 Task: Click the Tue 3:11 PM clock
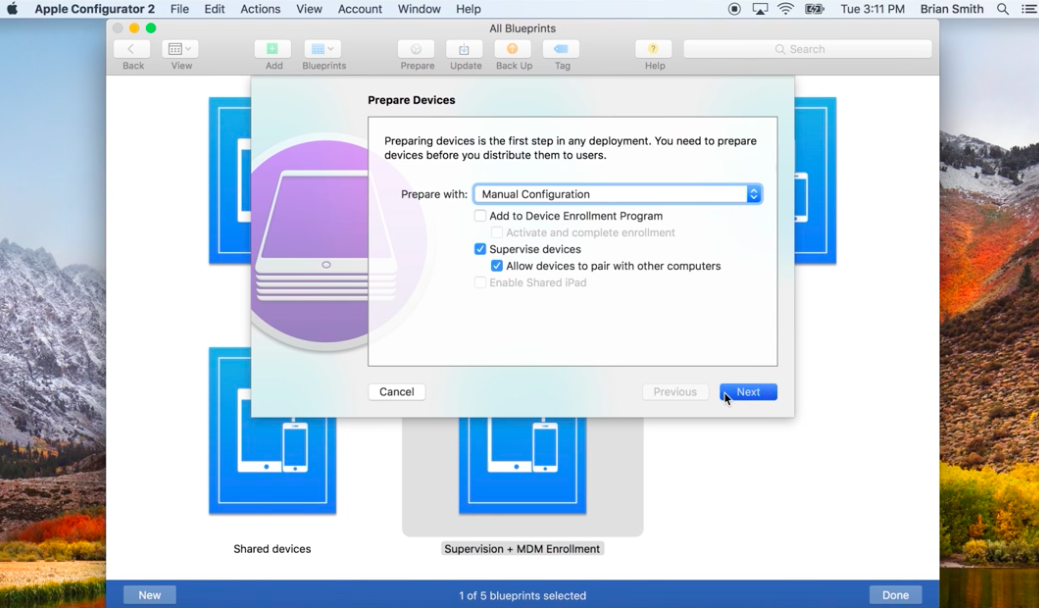pos(873,9)
